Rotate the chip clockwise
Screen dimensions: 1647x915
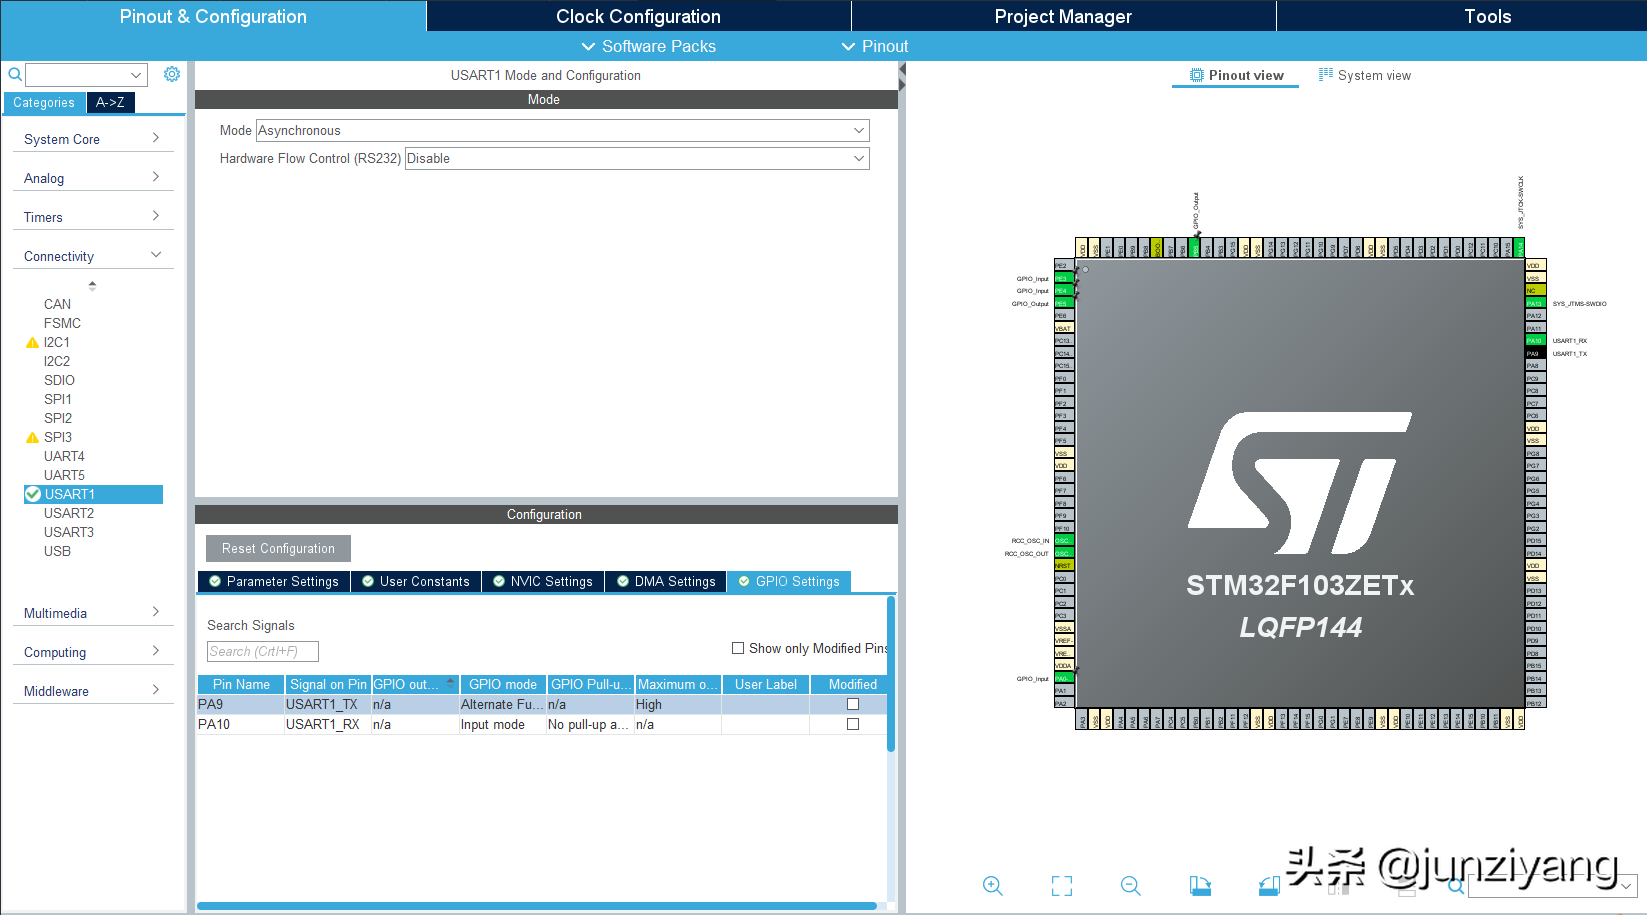(x=1200, y=886)
